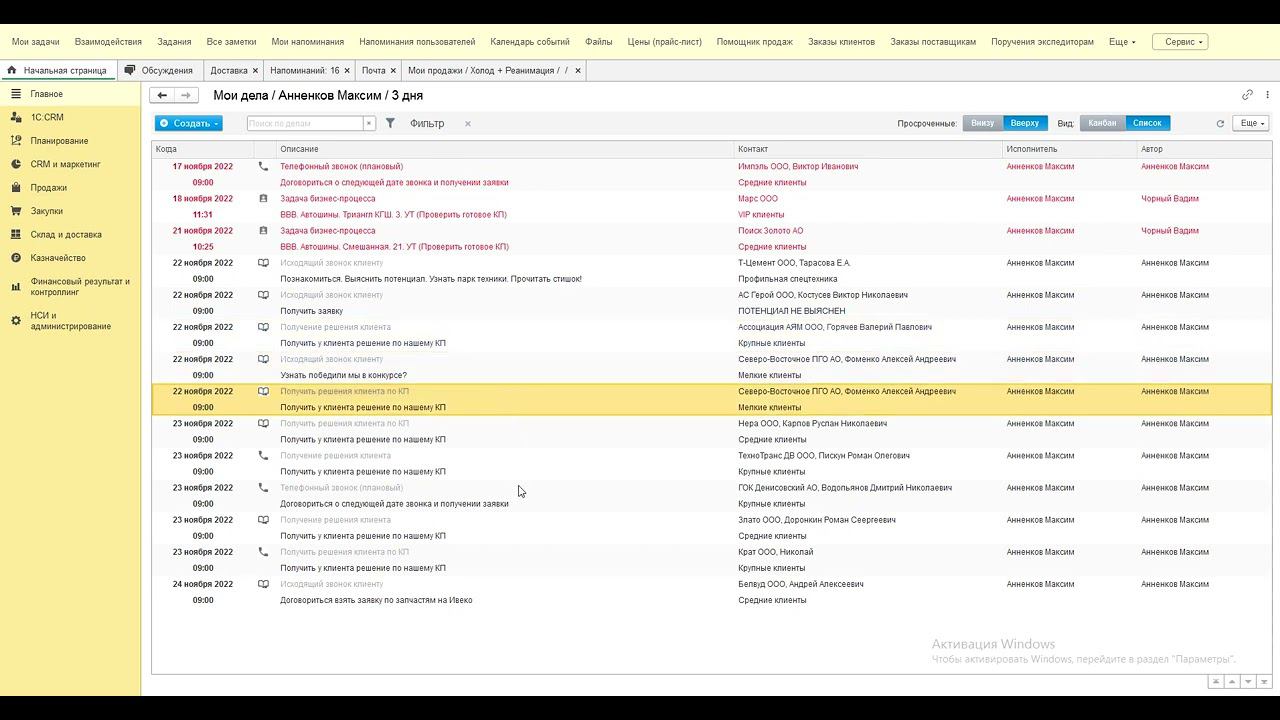Close the Мои продажи tab

578,70
